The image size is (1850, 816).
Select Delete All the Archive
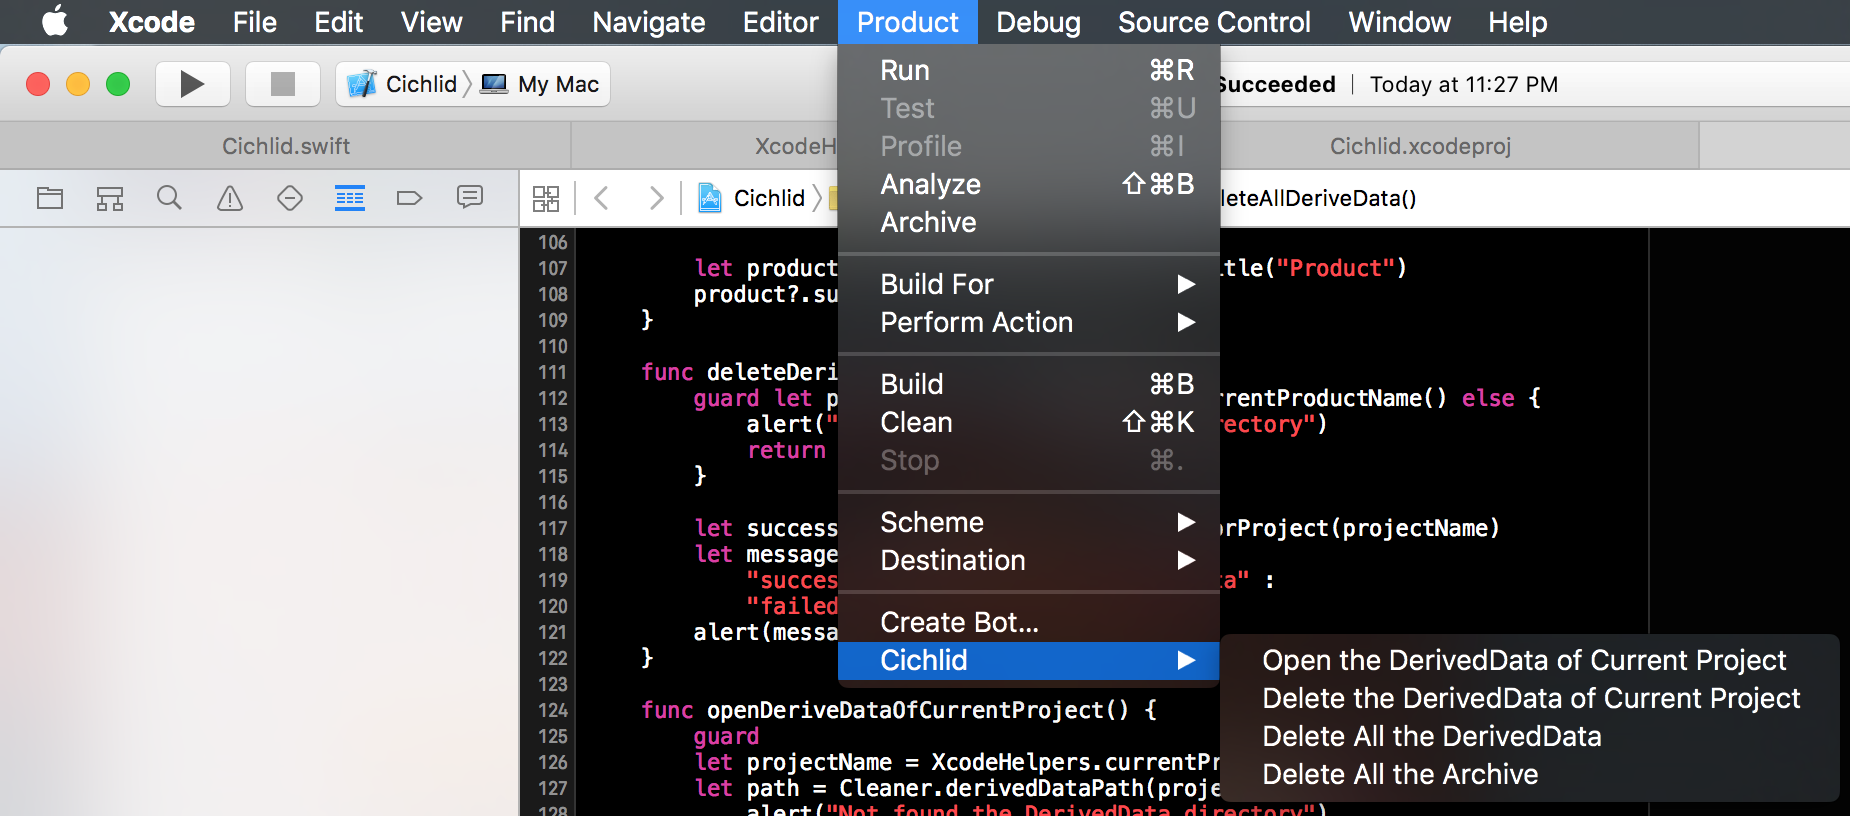point(1529,774)
